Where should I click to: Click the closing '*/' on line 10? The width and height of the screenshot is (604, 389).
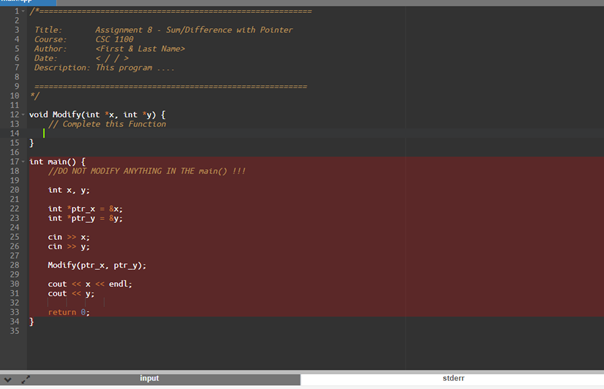[x=35, y=96]
